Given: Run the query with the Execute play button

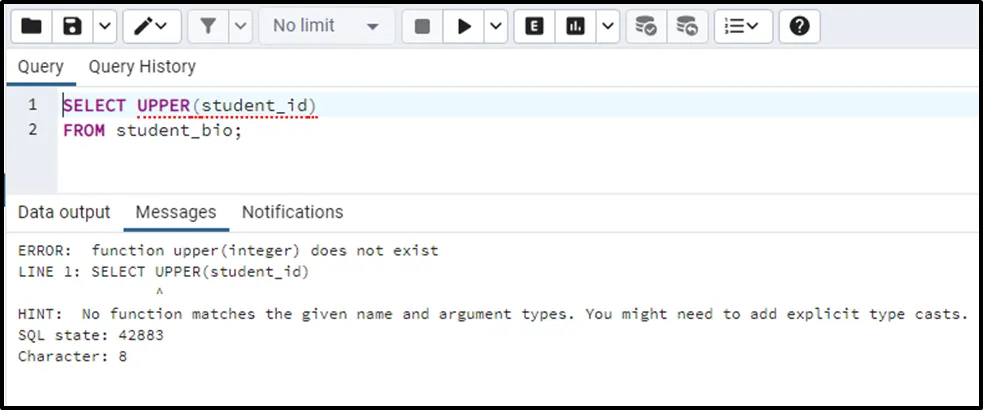Looking at the screenshot, I should coord(464,27).
